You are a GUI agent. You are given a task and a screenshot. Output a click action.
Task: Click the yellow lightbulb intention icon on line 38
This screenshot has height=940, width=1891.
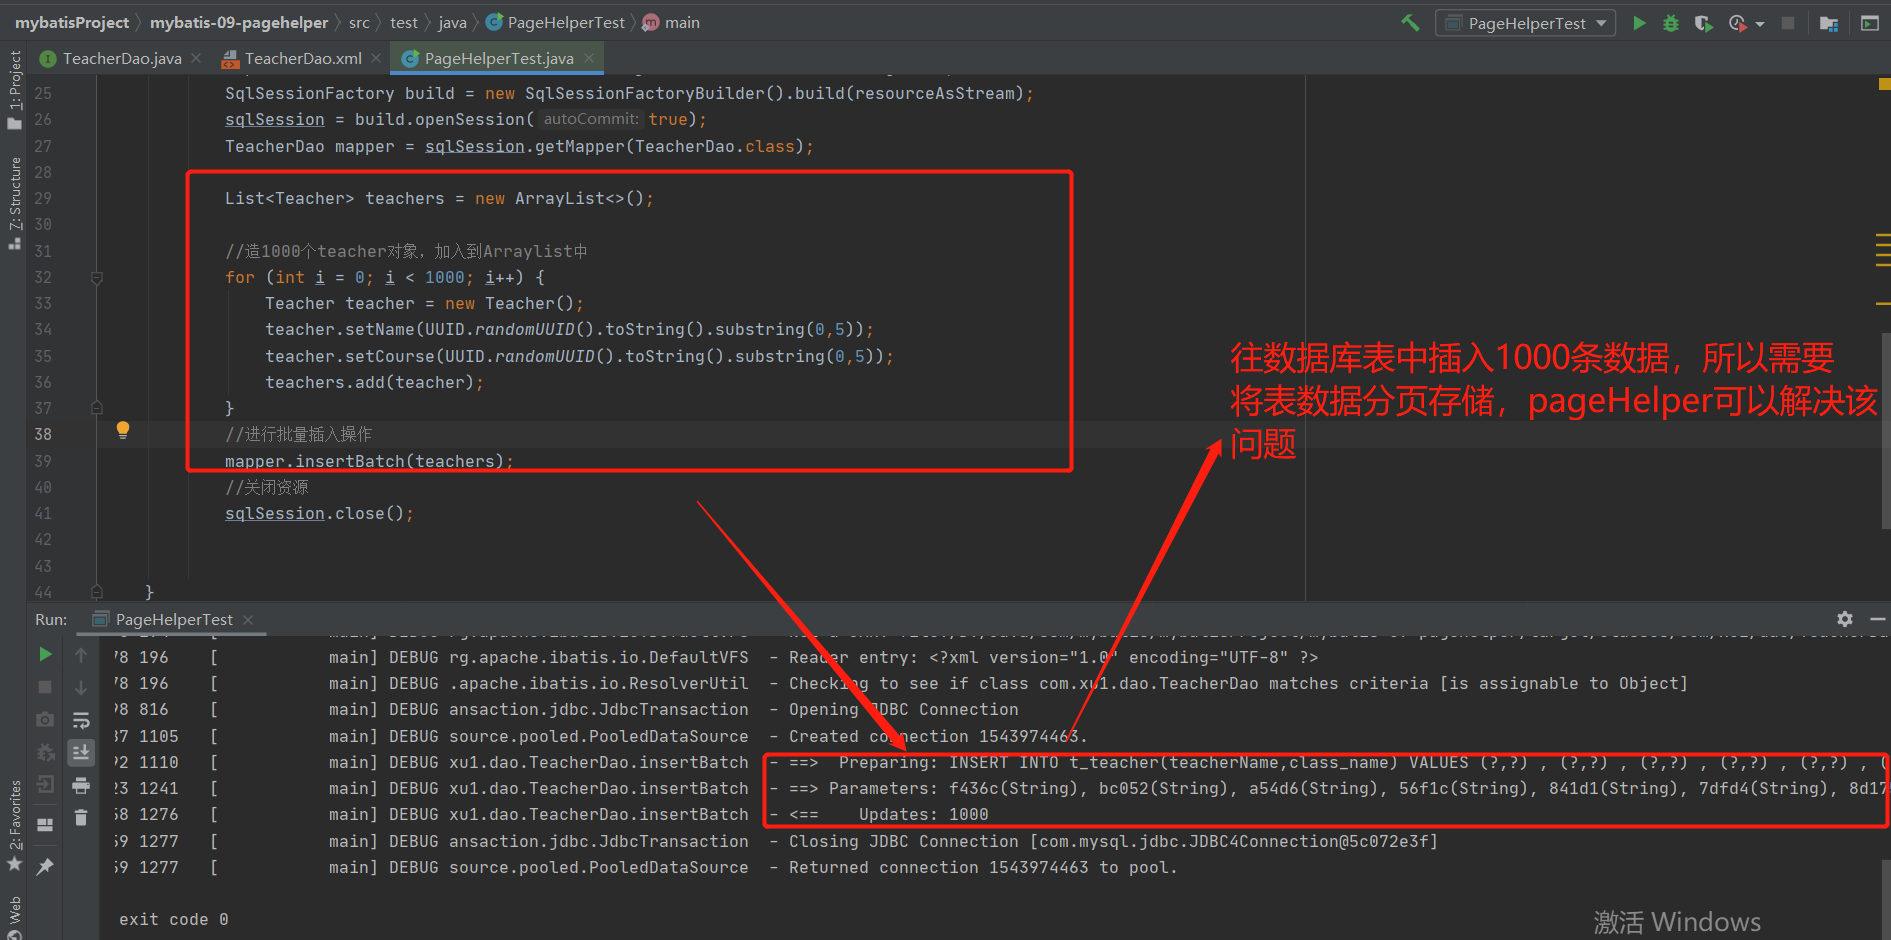click(x=123, y=430)
